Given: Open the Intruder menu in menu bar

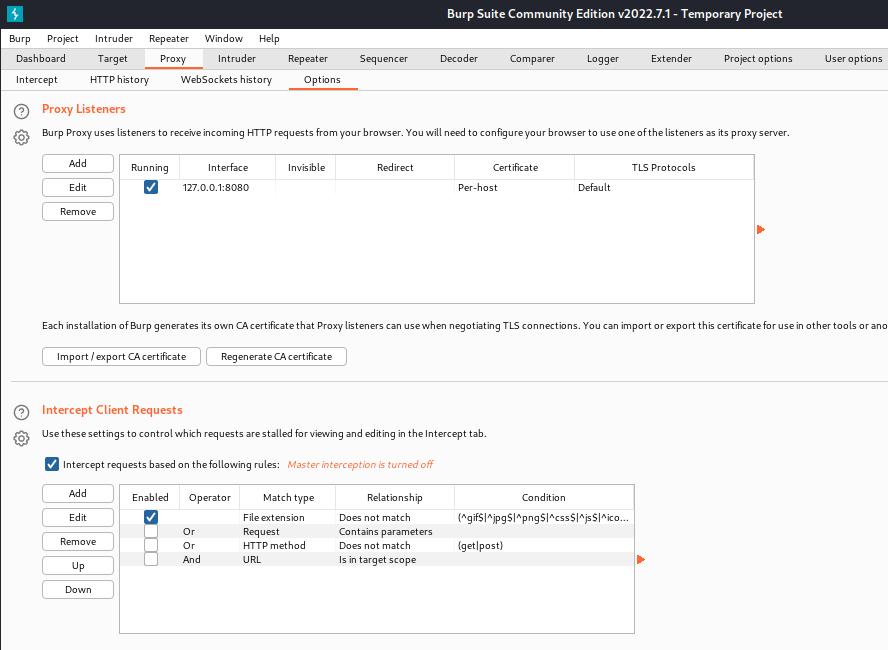Looking at the screenshot, I should click(114, 39).
